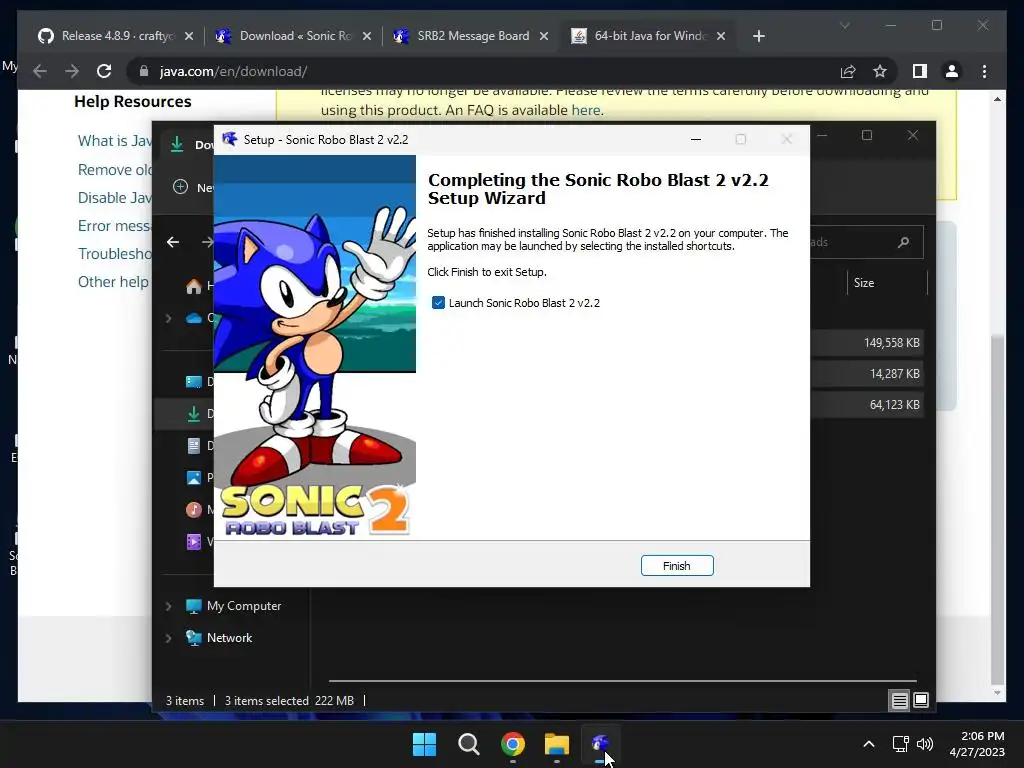Open Windows Start menu
This screenshot has height=768, width=1024.
(x=424, y=744)
